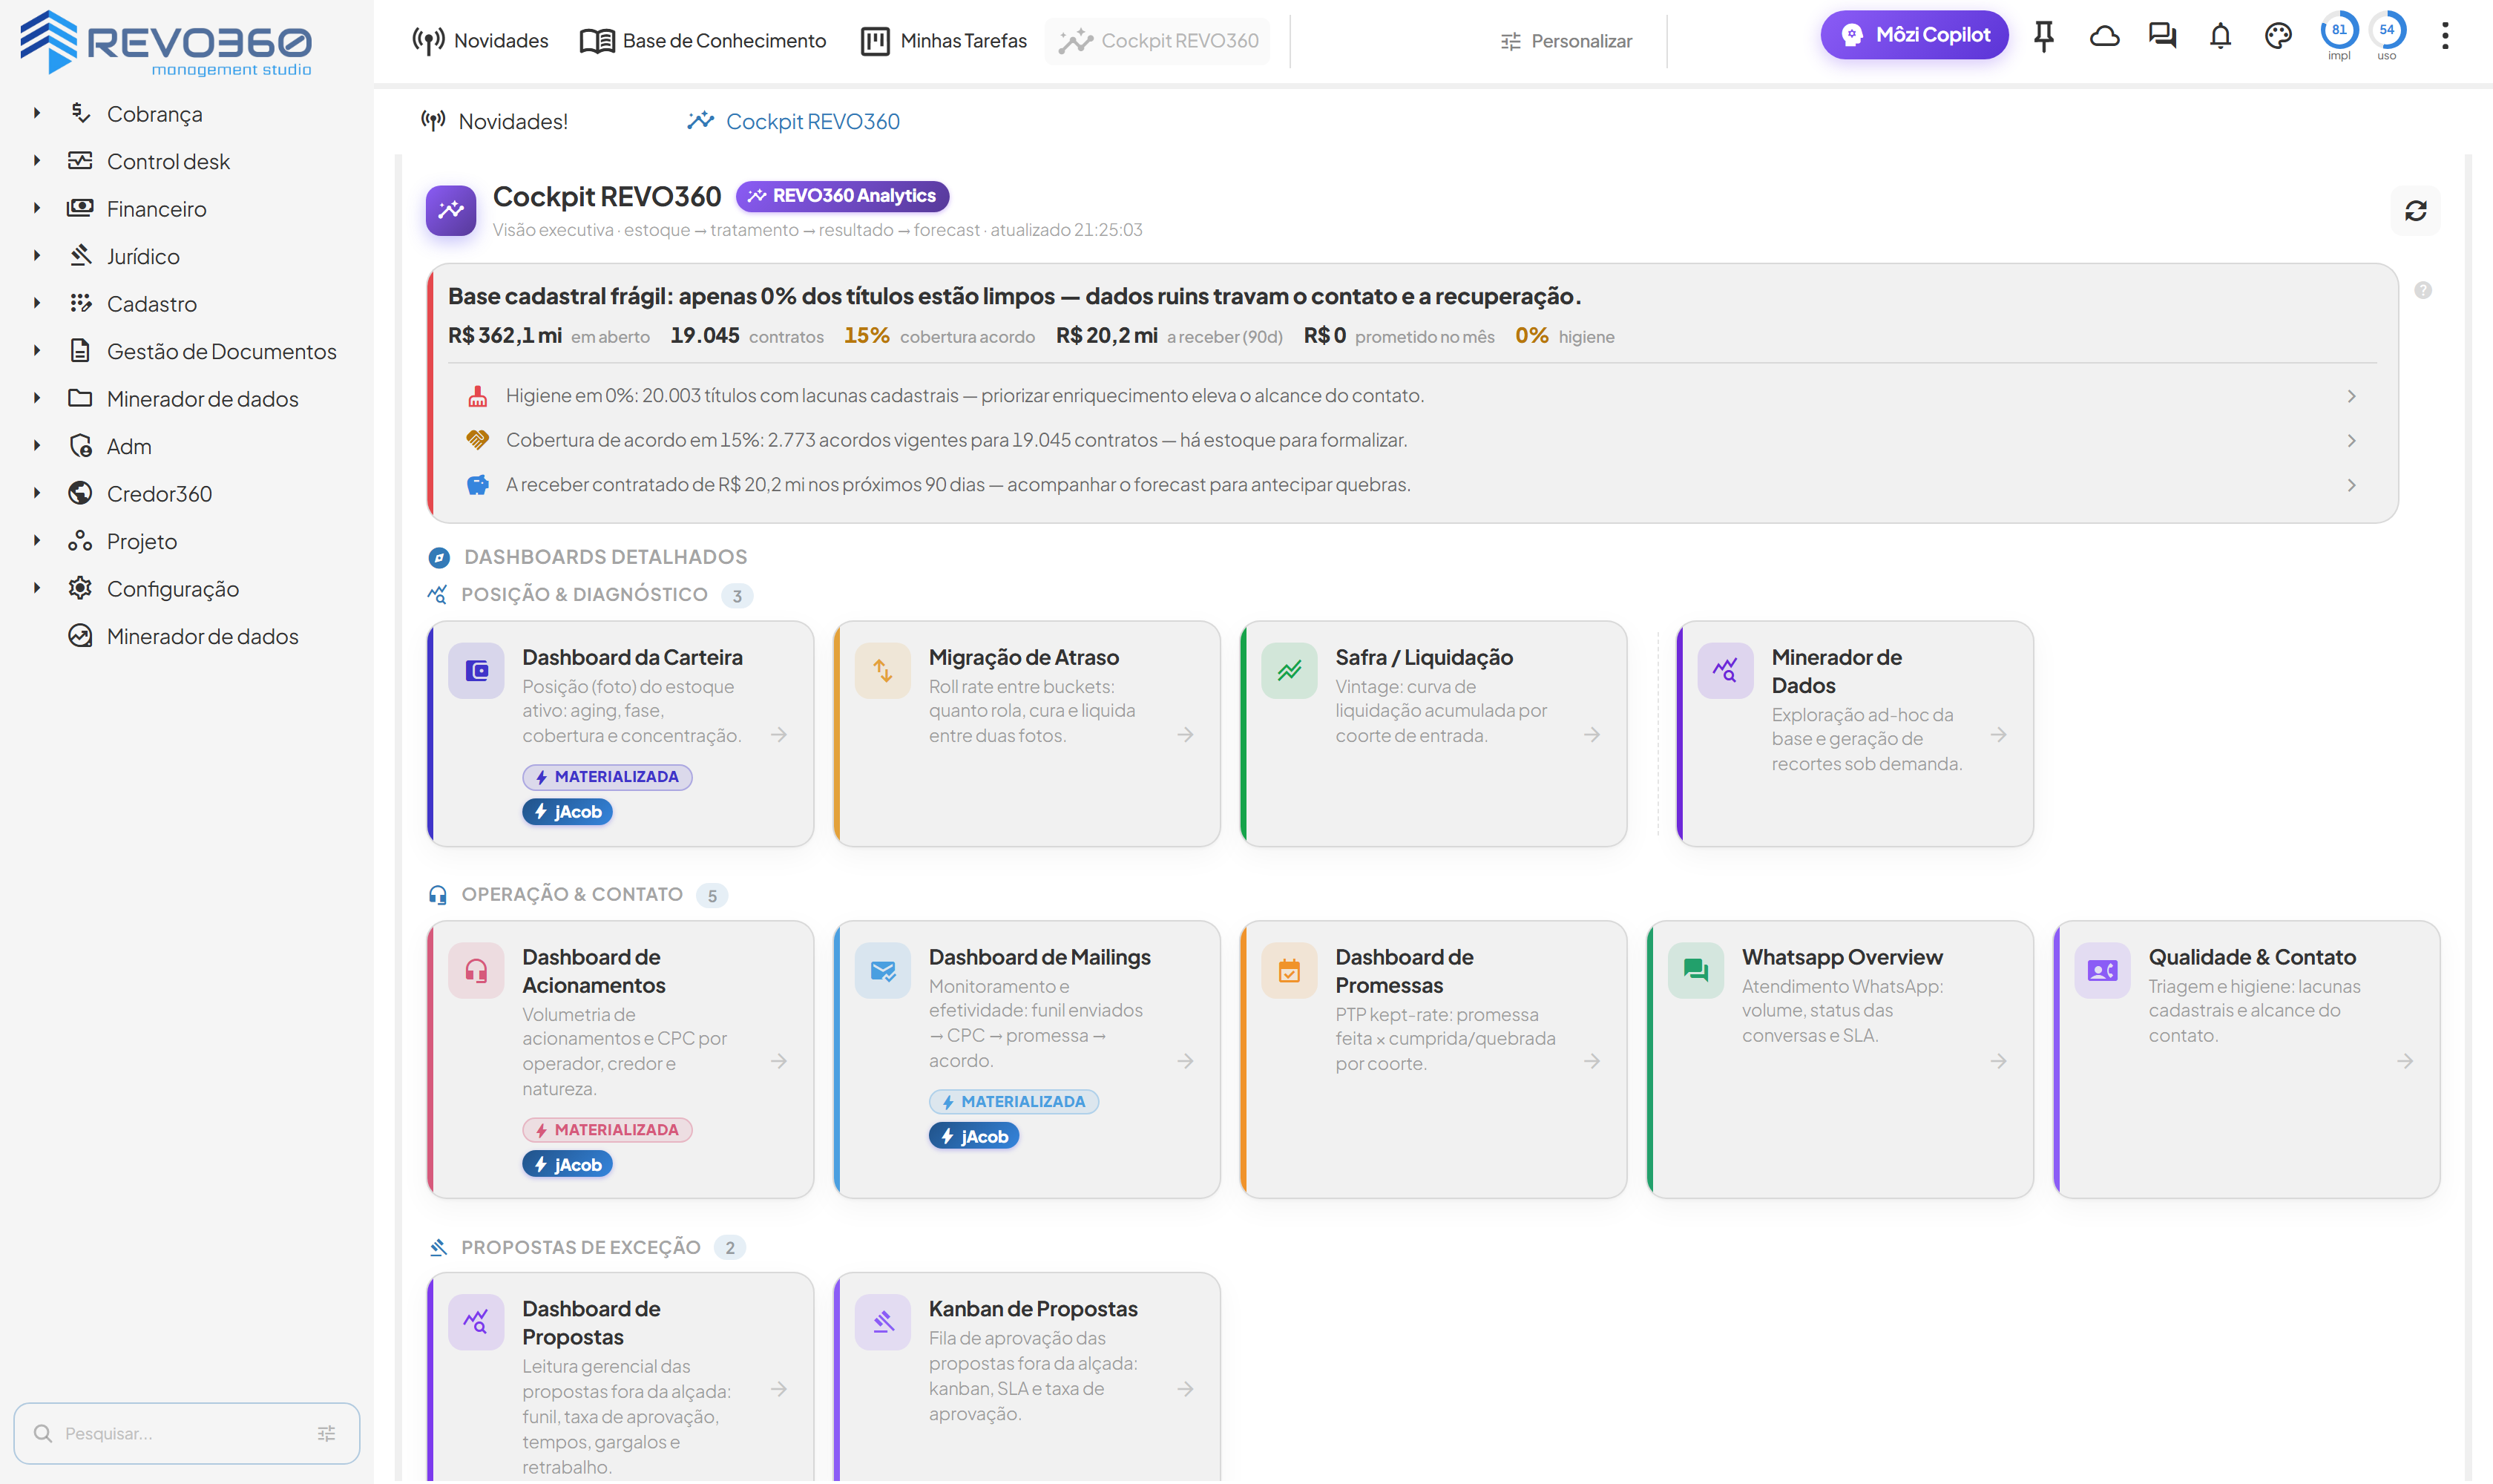Open cobertura de acordo alert chevron
Image resolution: width=2493 pixels, height=1484 pixels.
(2351, 440)
